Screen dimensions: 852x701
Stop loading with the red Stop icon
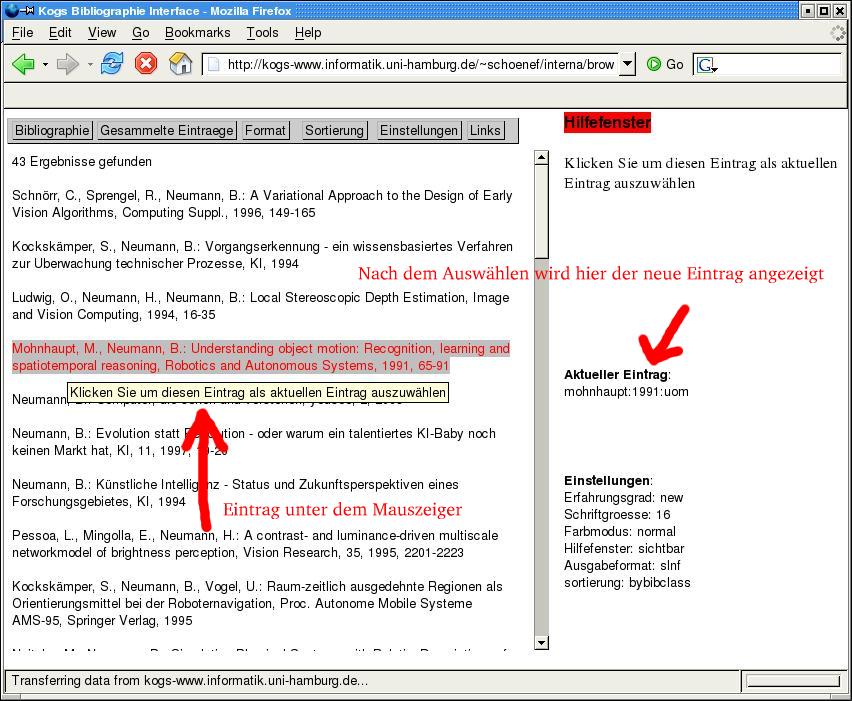(x=146, y=64)
